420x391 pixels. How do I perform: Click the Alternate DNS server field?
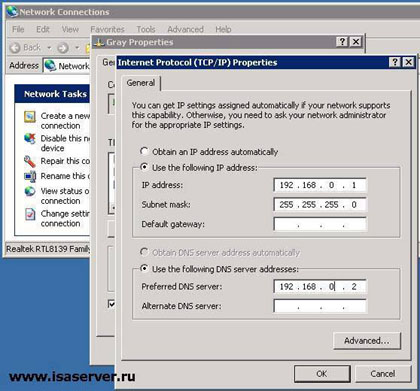point(320,306)
